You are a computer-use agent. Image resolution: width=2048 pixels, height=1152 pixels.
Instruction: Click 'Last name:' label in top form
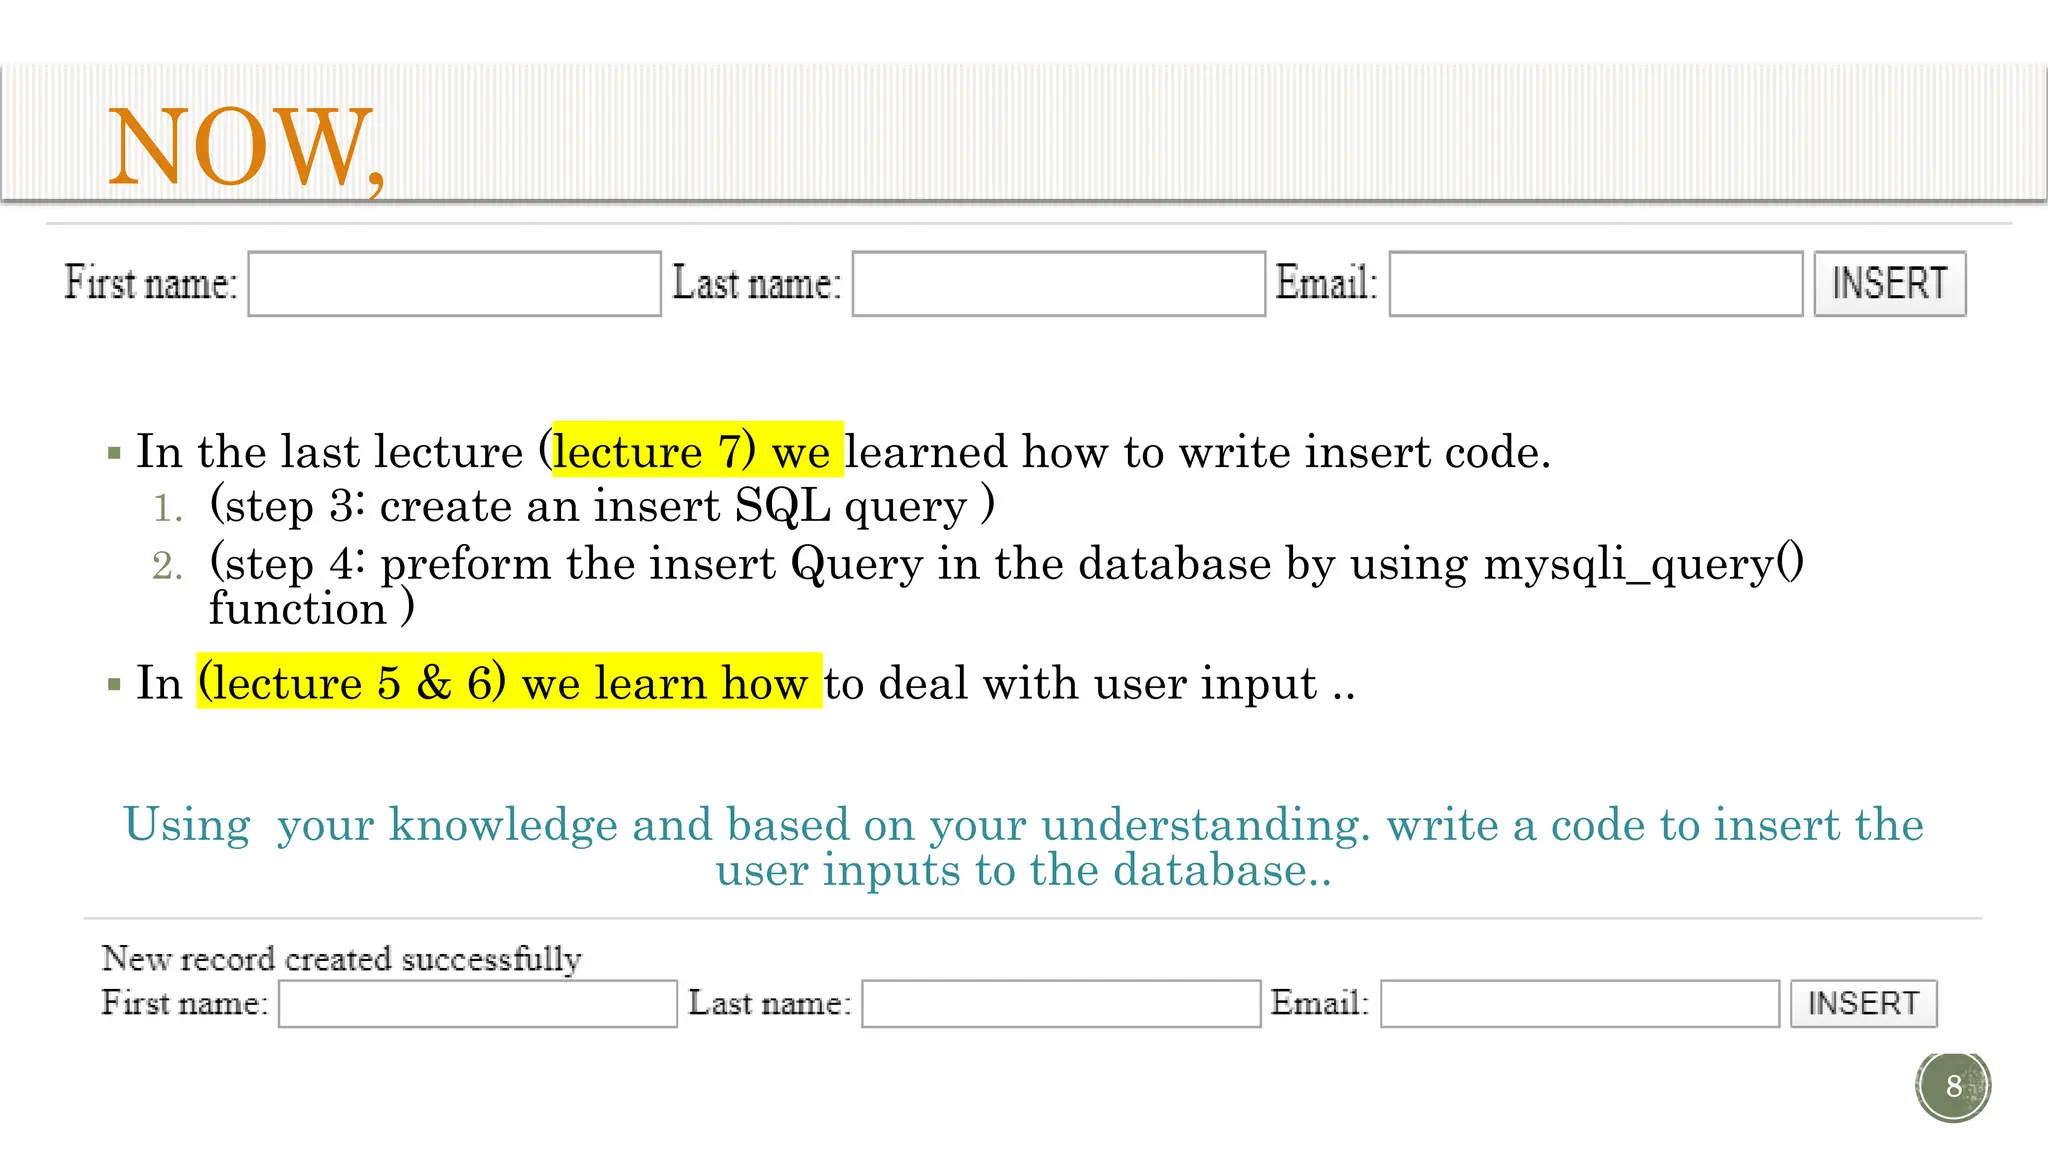pos(757,283)
